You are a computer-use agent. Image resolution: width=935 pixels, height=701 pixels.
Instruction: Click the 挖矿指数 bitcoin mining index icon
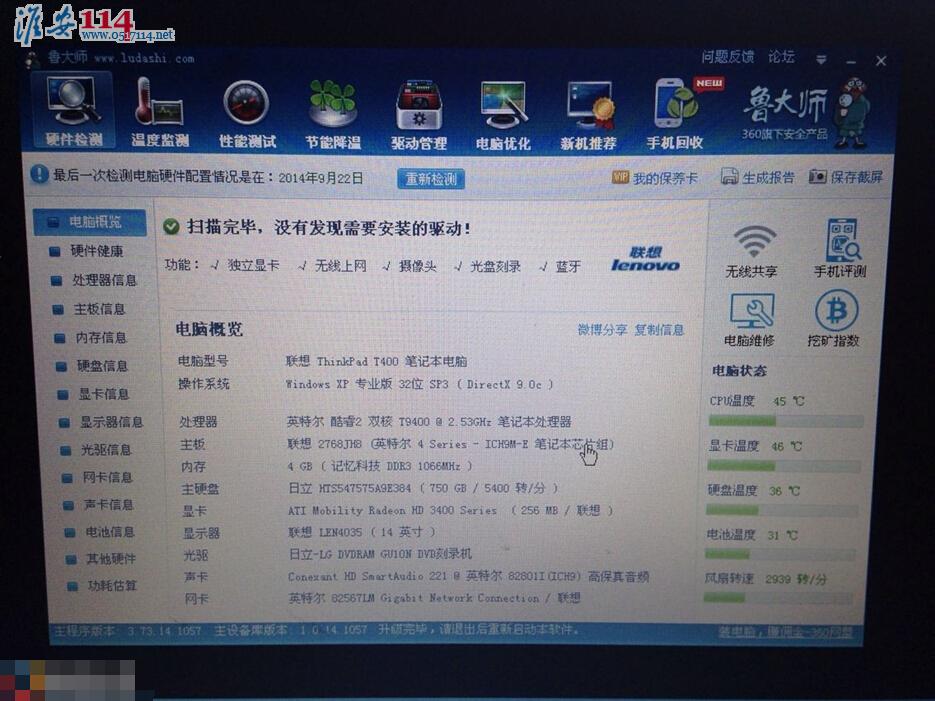pyautogui.click(x=834, y=320)
